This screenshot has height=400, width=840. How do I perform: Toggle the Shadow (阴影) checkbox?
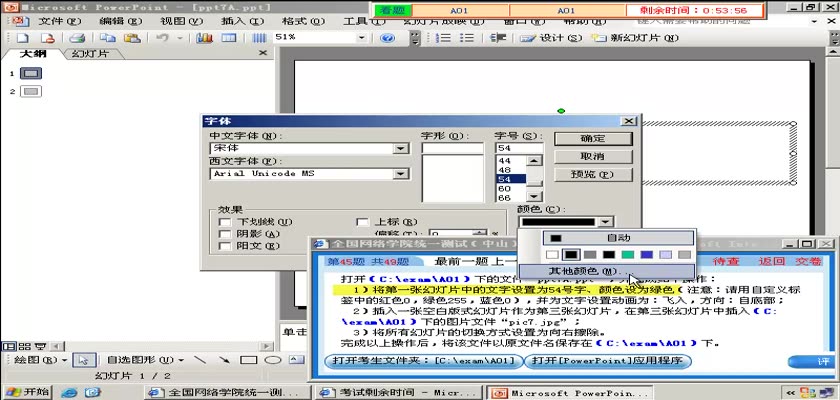click(x=226, y=234)
